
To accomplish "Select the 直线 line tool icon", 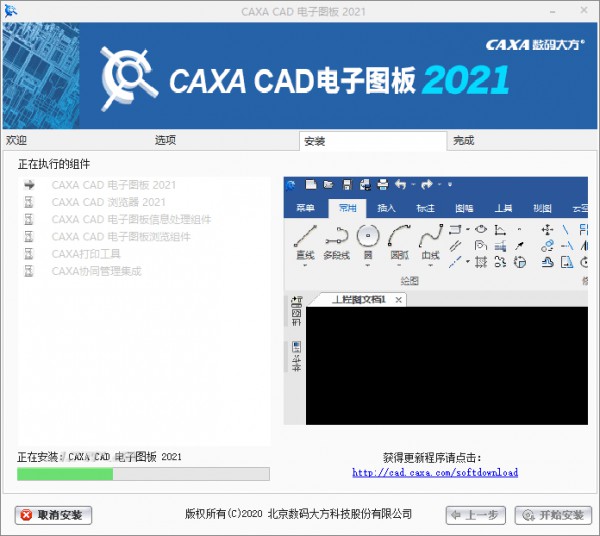I will (x=306, y=236).
